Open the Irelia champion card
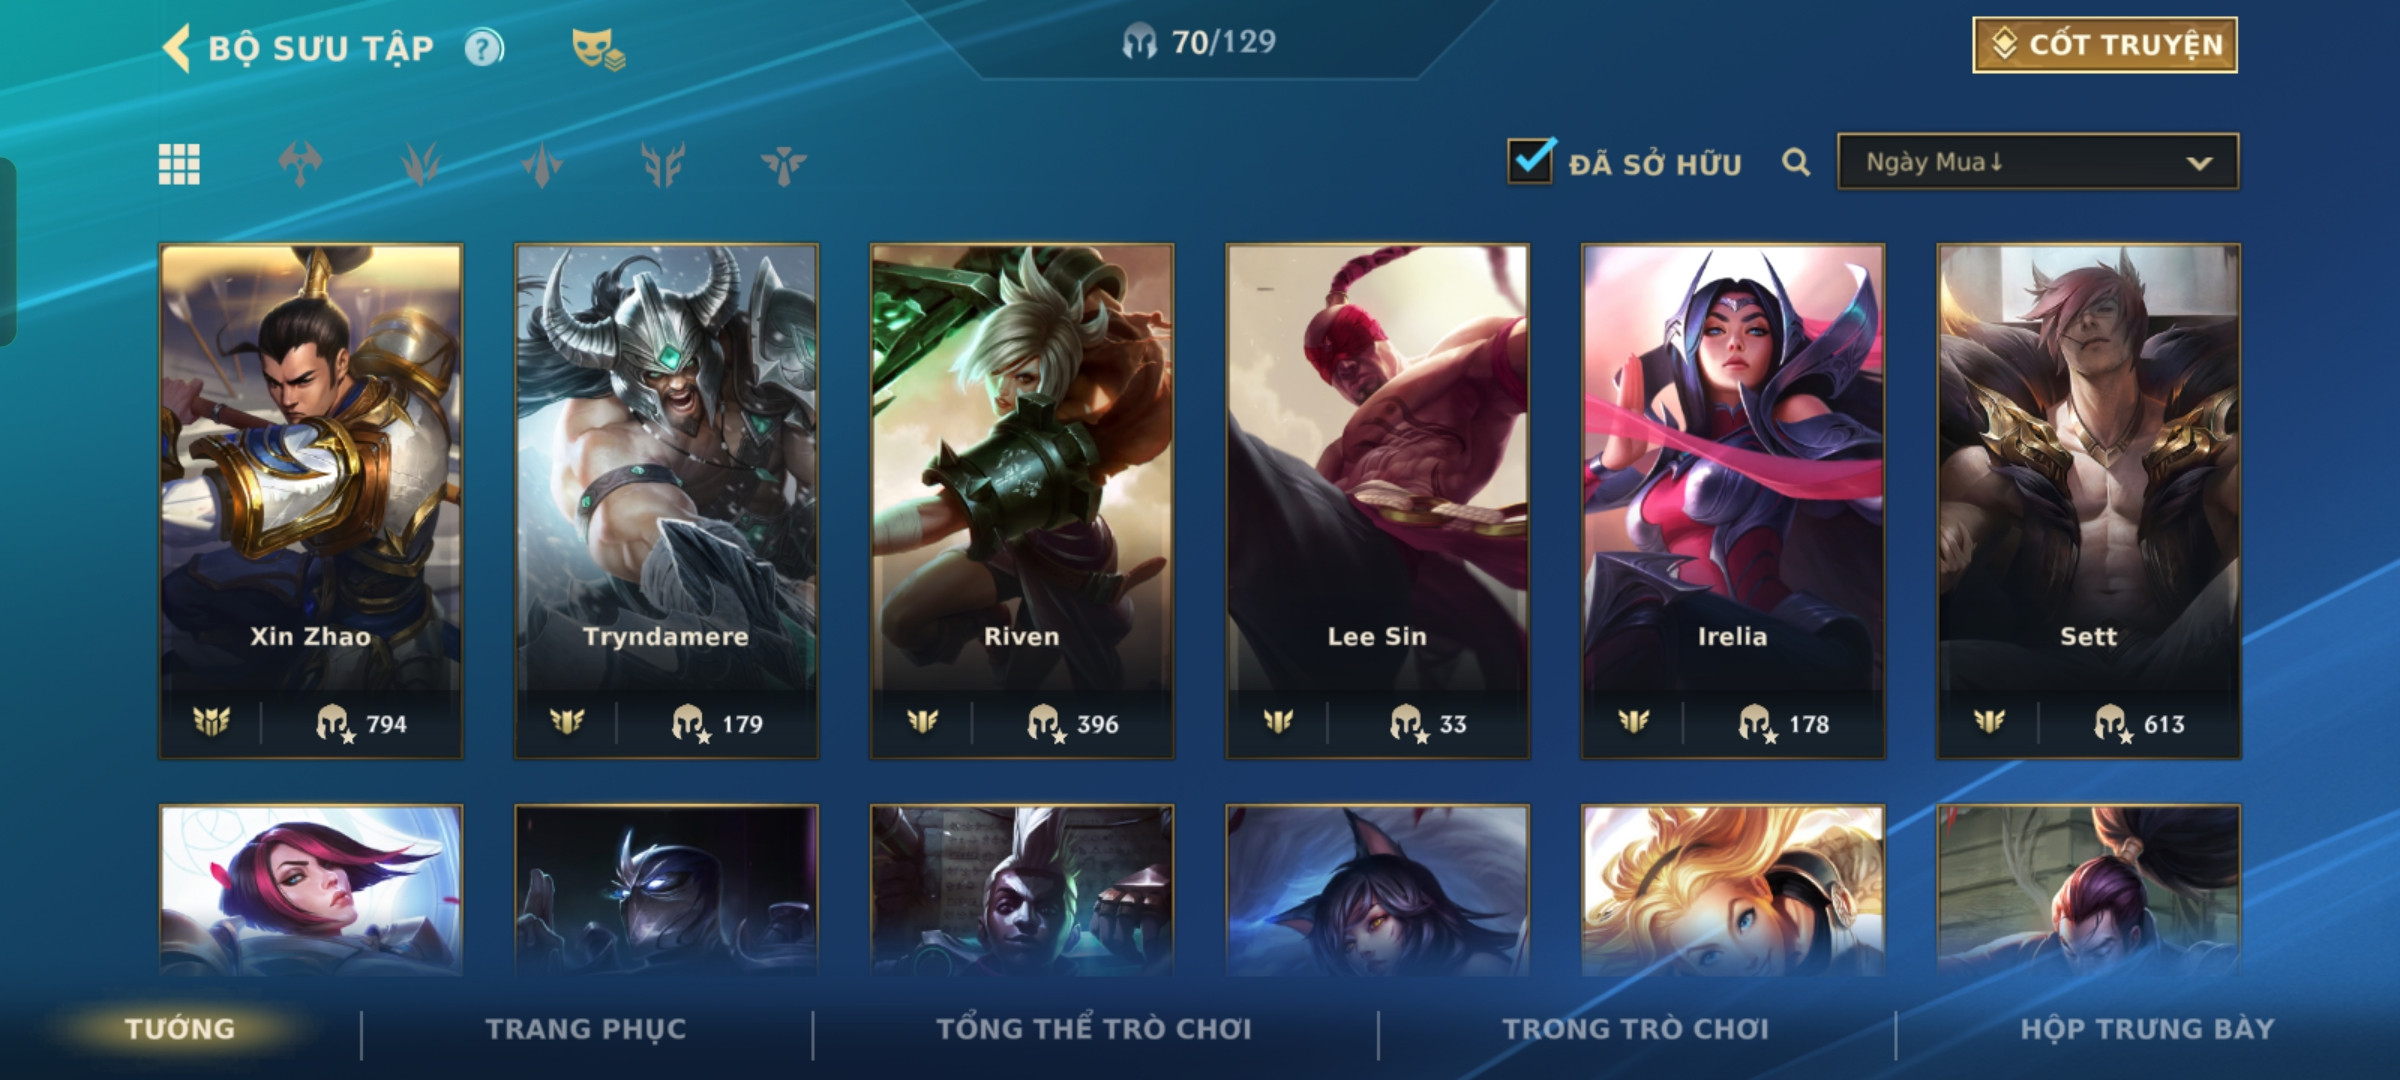 pos(1733,501)
